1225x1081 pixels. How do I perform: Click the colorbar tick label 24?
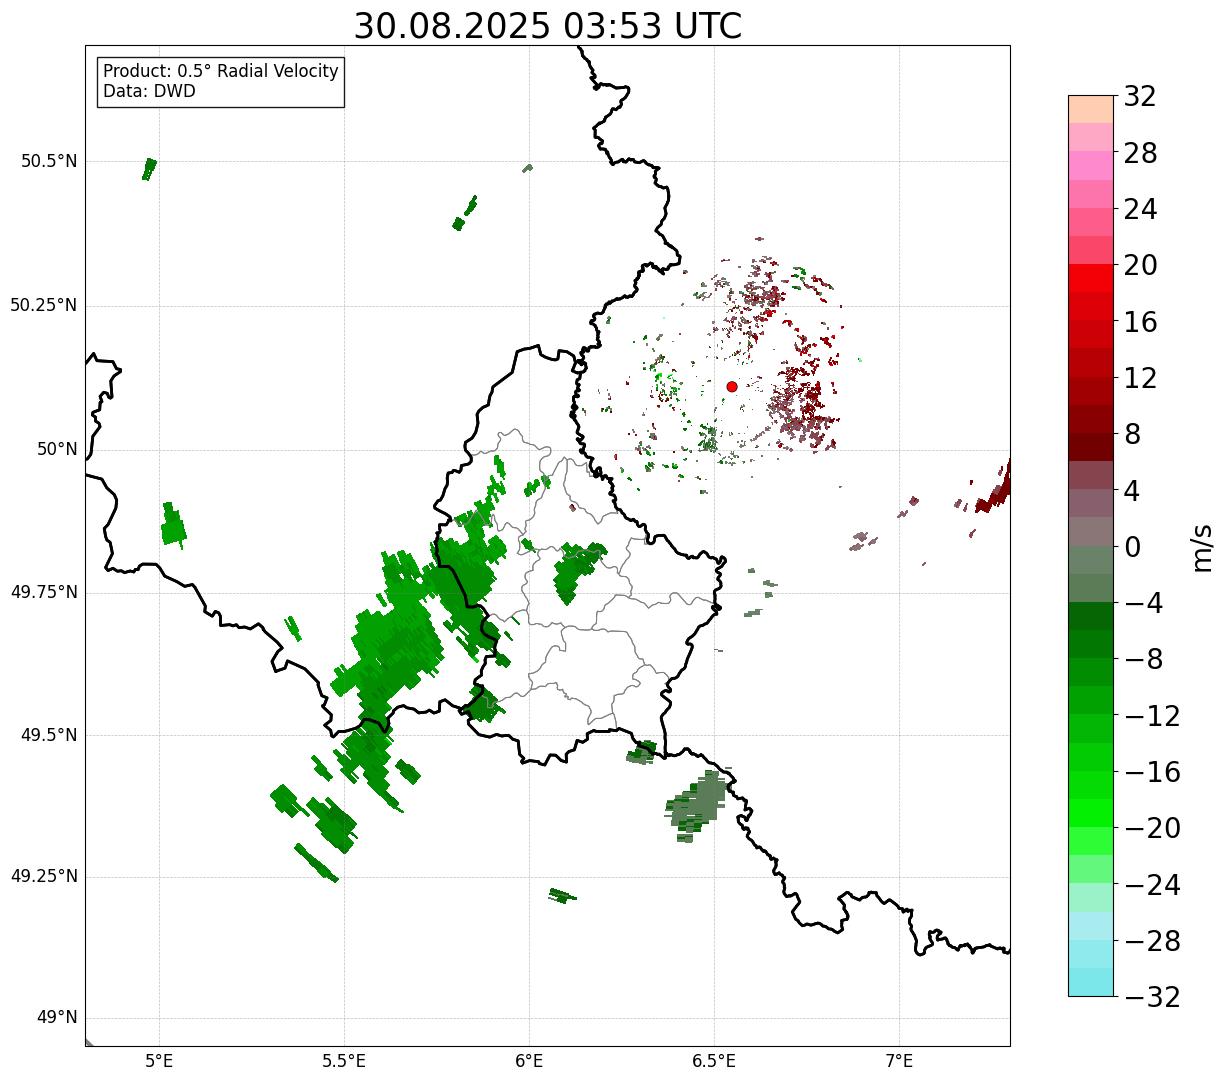tap(1140, 209)
